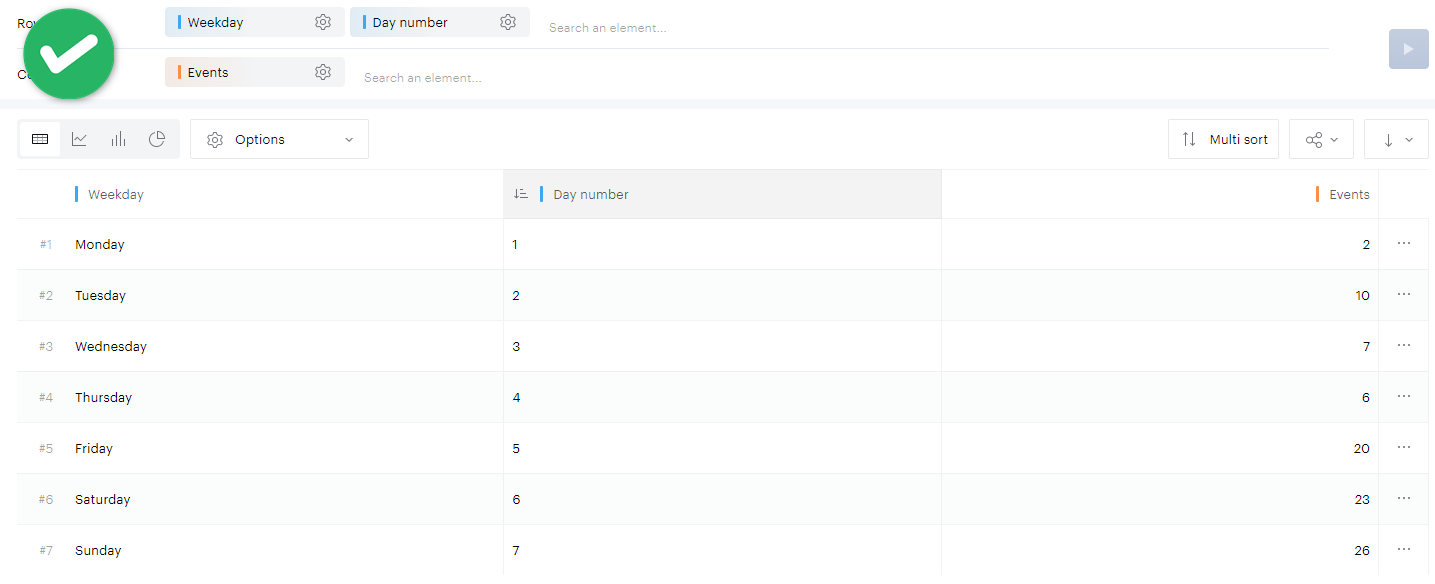The width and height of the screenshot is (1435, 584).
Task: Open settings gear for Weekday element
Action: tap(323, 22)
